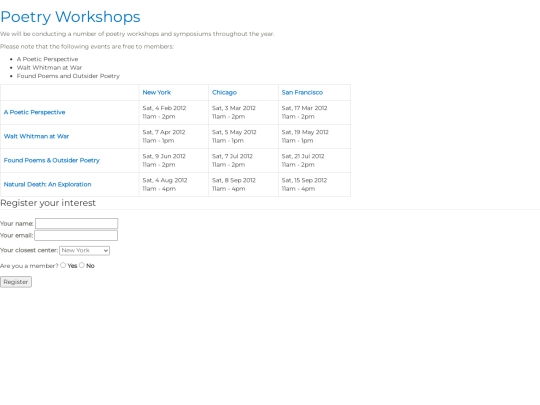
Task: Click the Sat, 7 Jul 2012 cell
Action: [243, 160]
